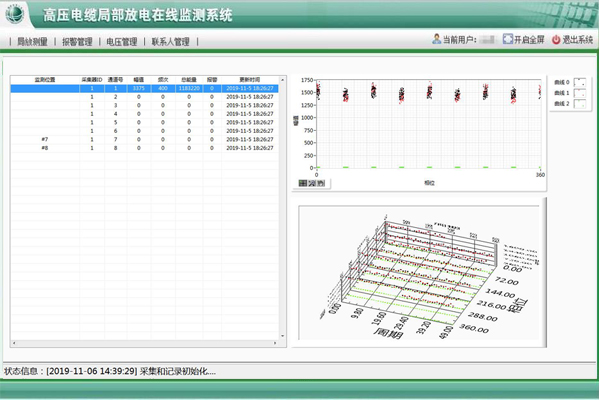Click the 曲线 1 plot legend sample
600x400 pixels.
578,93
